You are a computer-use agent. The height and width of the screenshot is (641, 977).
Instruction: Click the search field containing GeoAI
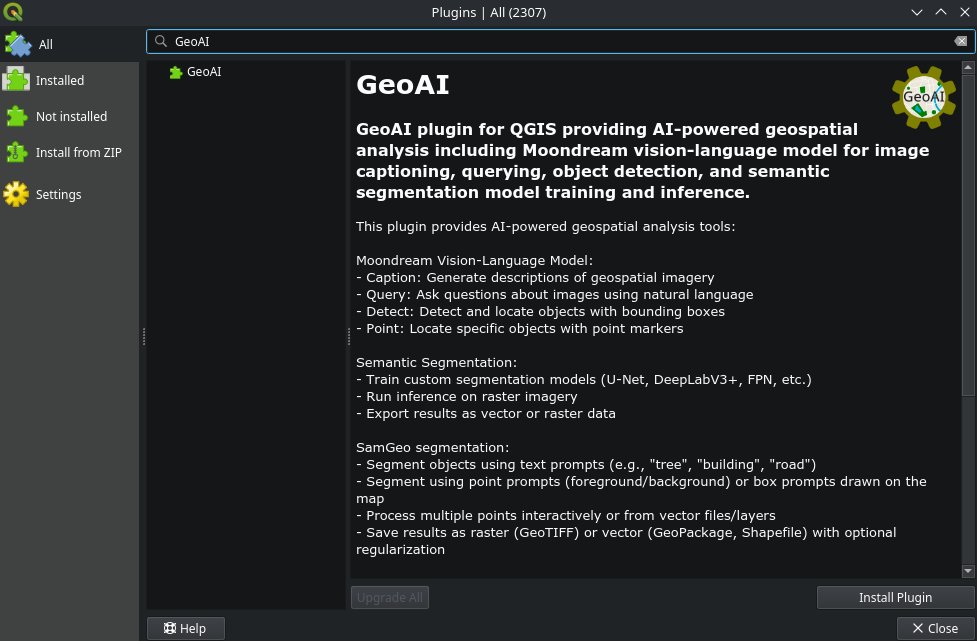(550, 41)
